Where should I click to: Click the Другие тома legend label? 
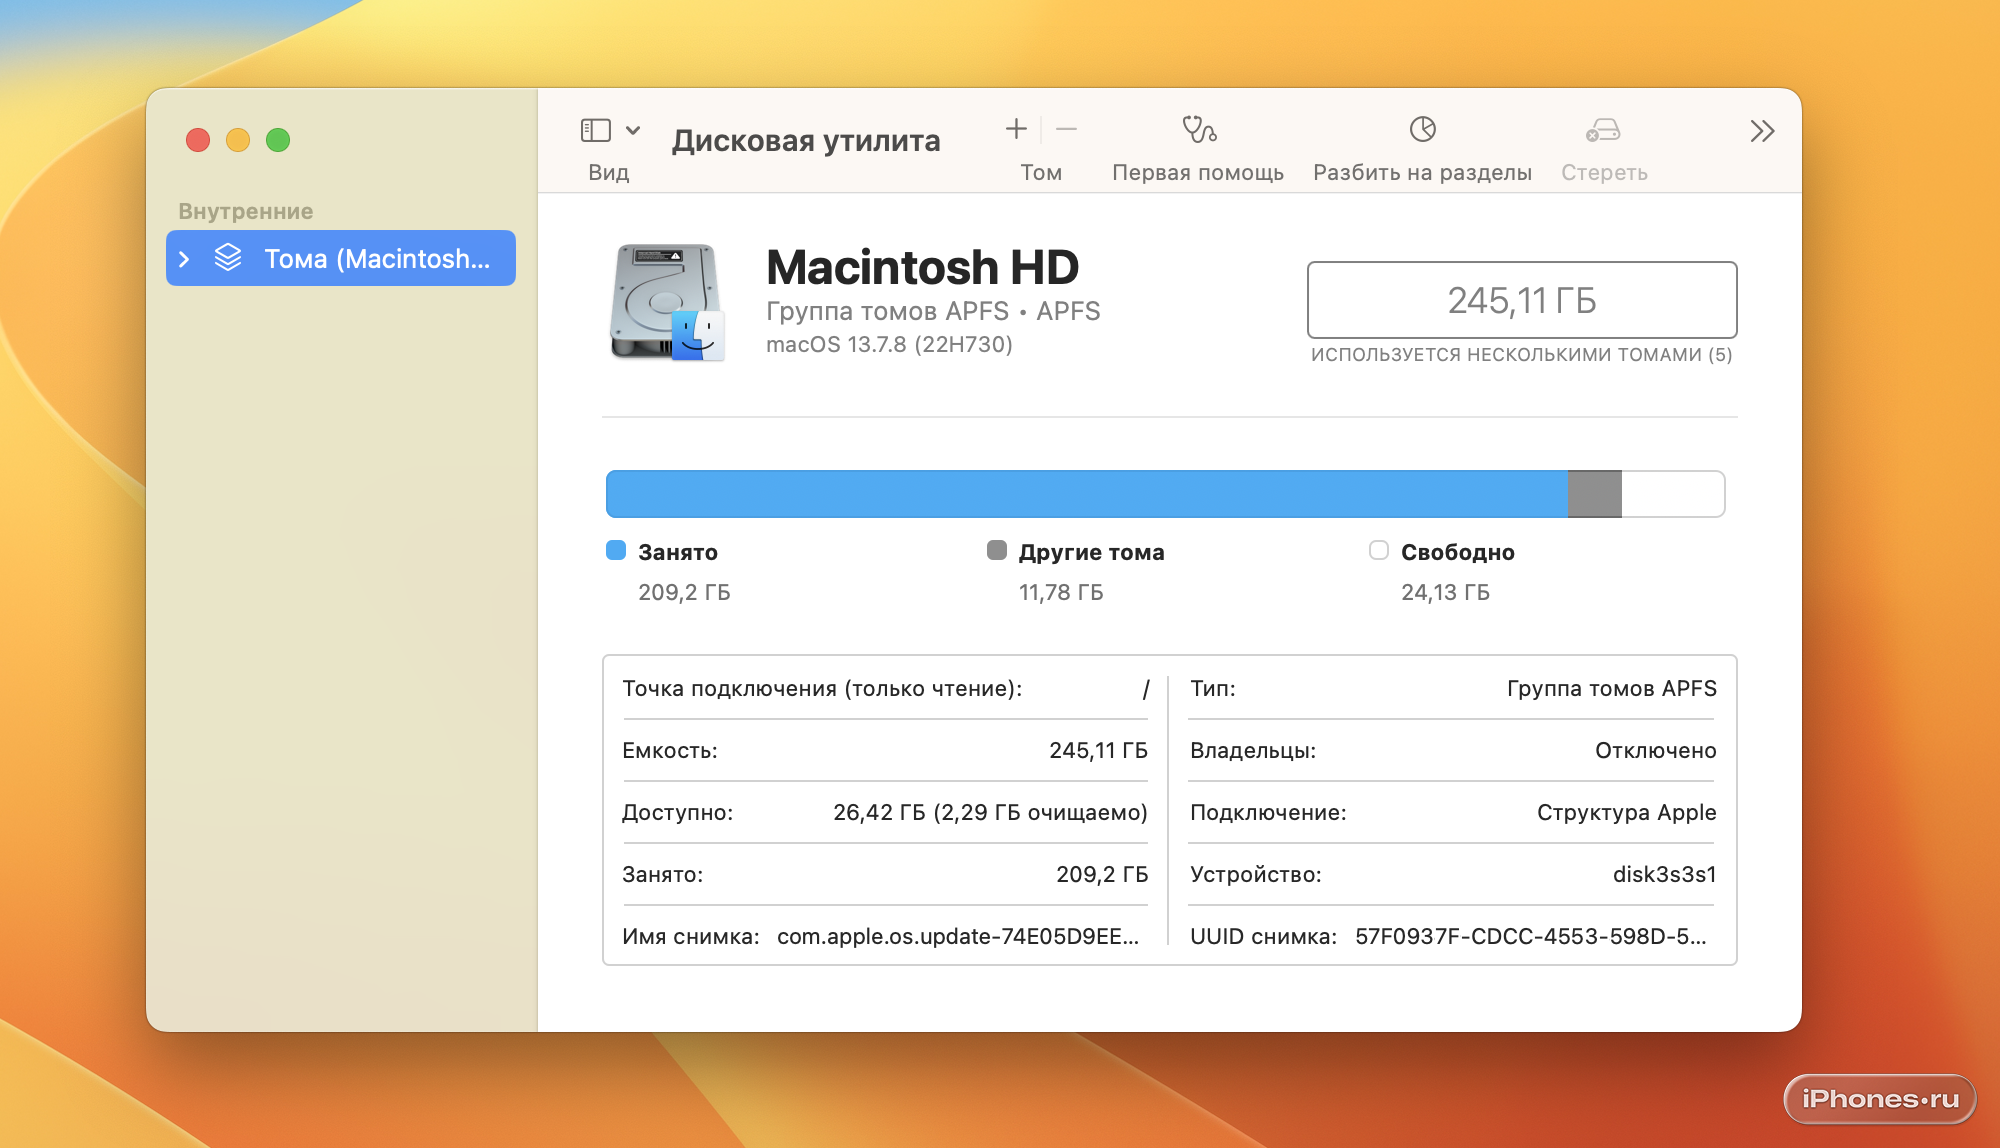tap(1092, 552)
